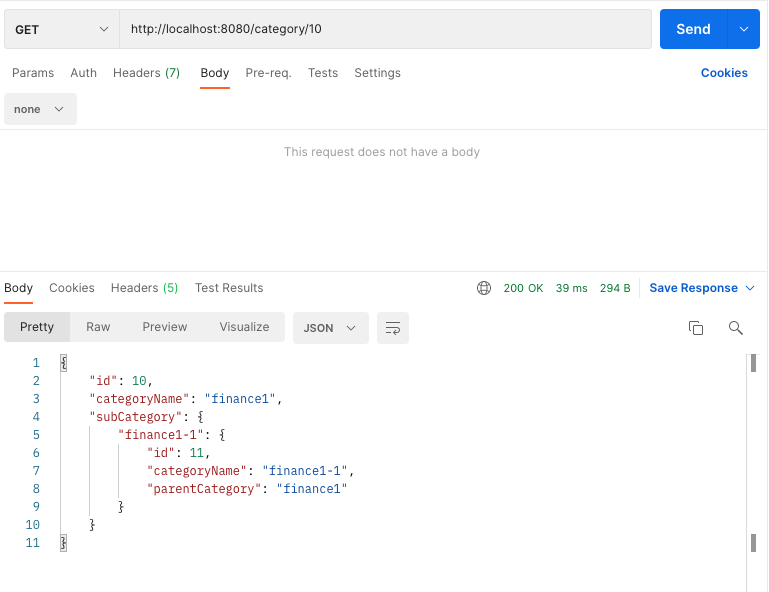Select the Preview view
This screenshot has height=592, width=769.
click(165, 327)
